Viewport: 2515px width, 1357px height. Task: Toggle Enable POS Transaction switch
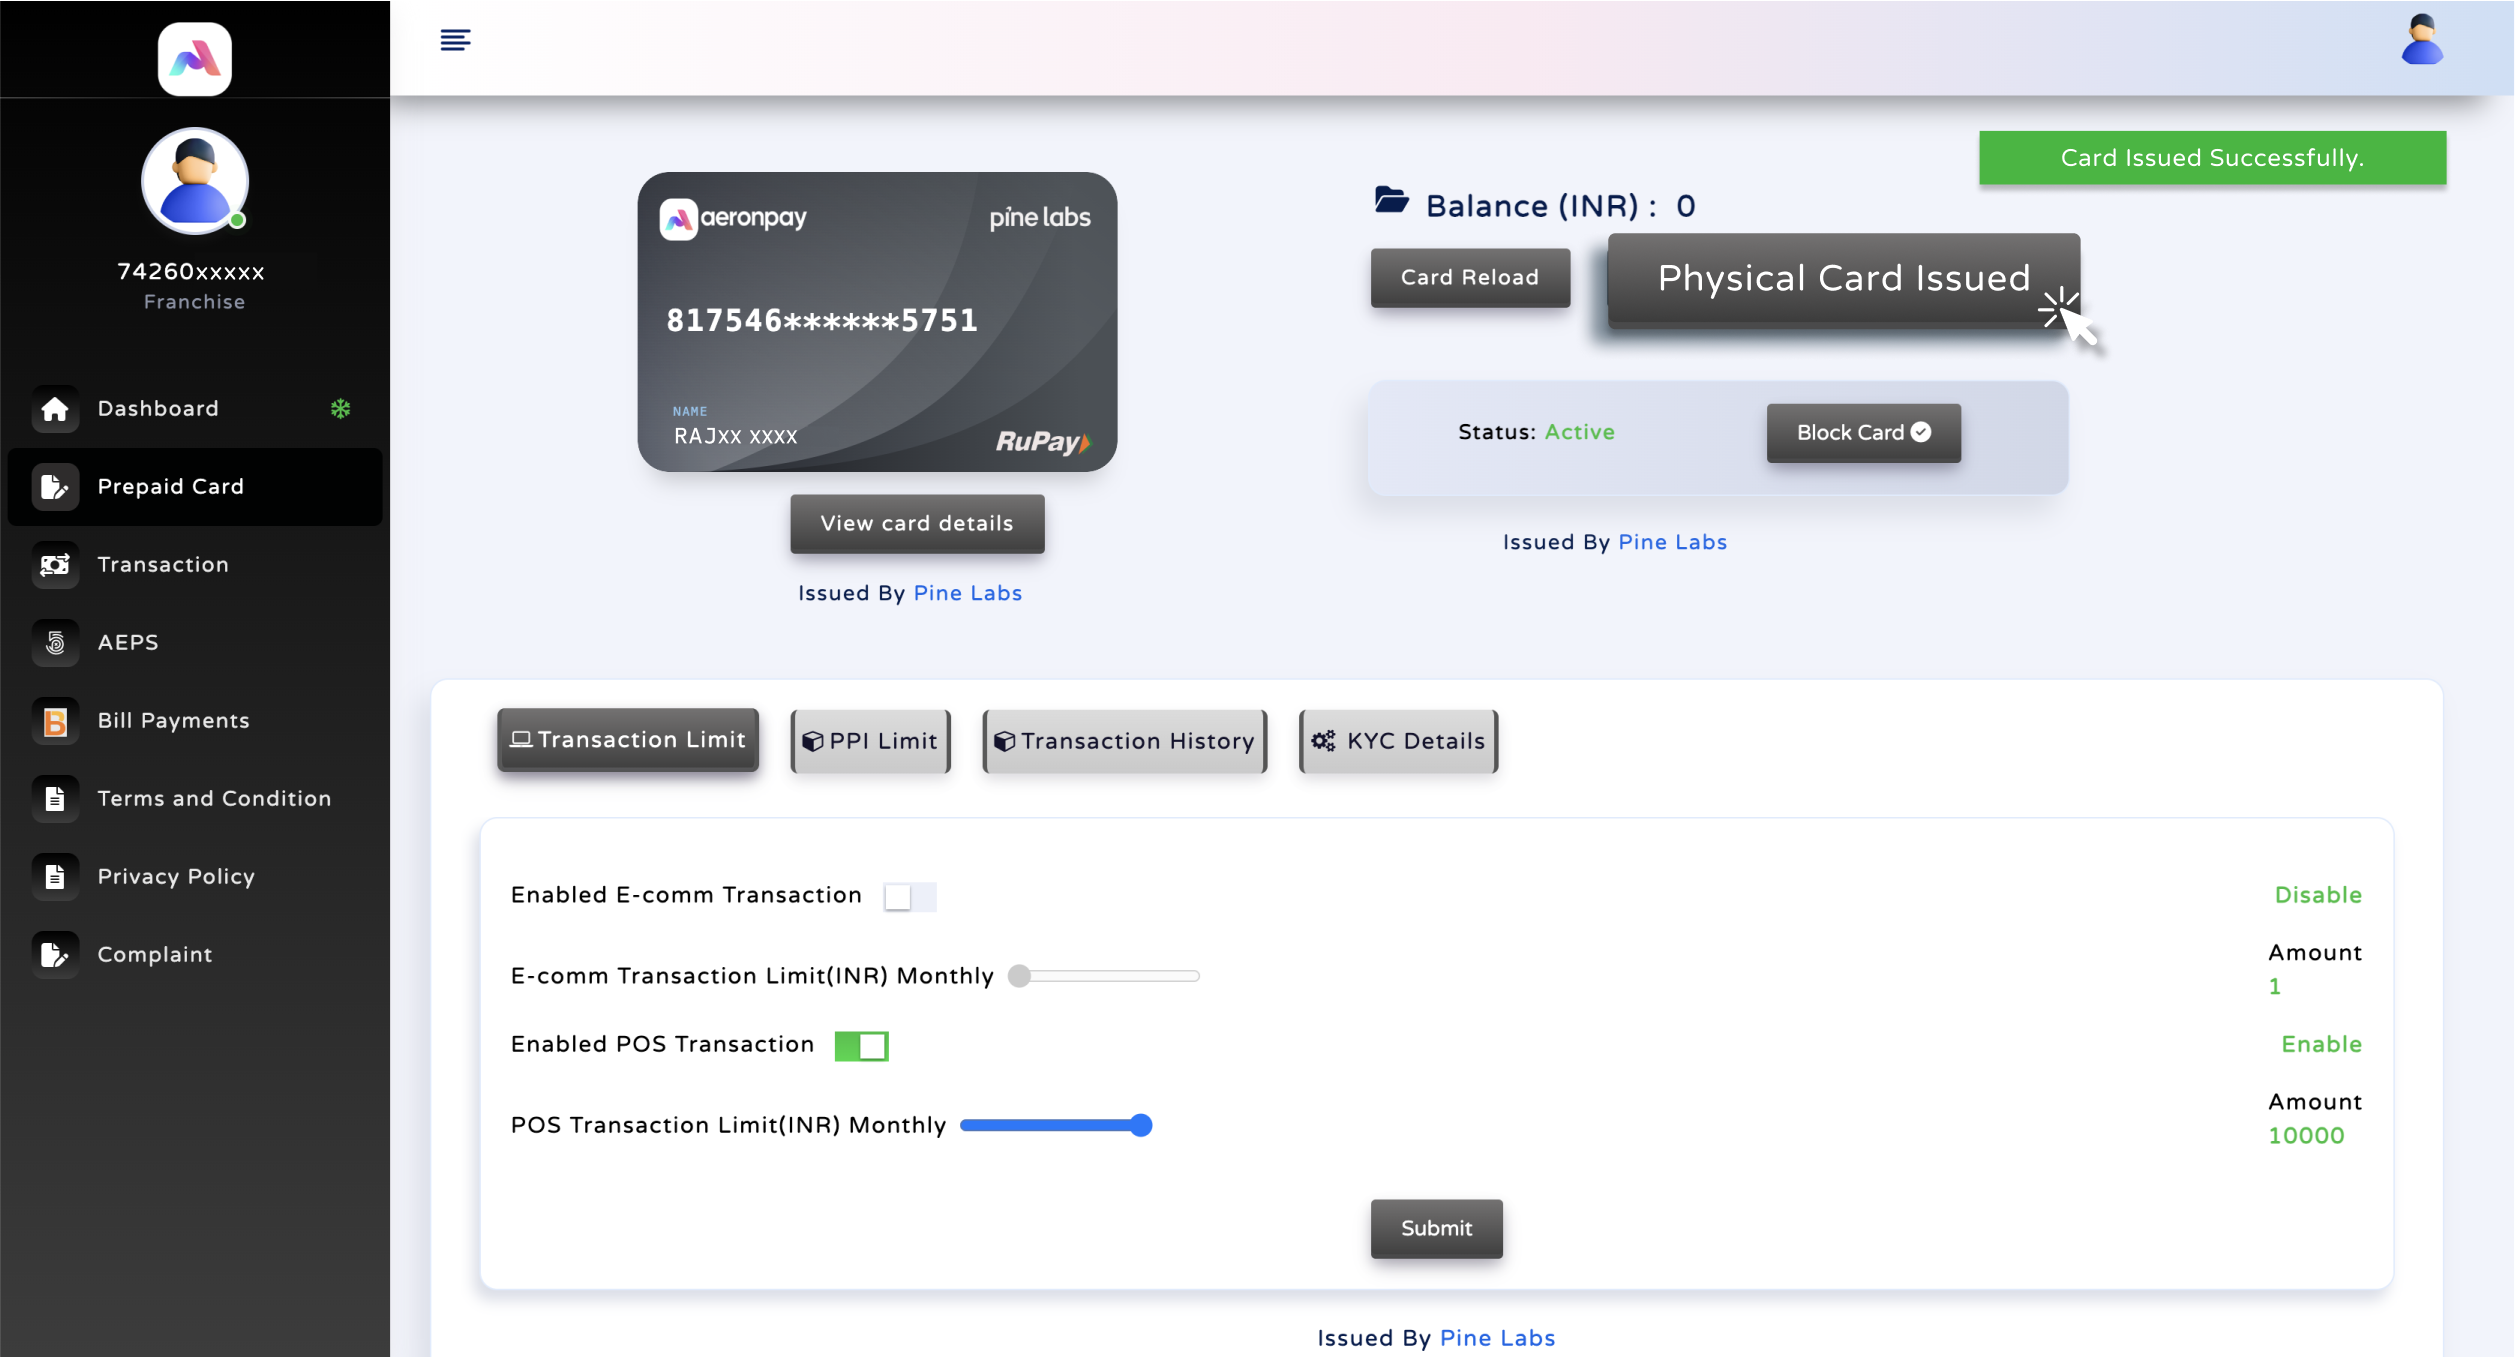862,1044
